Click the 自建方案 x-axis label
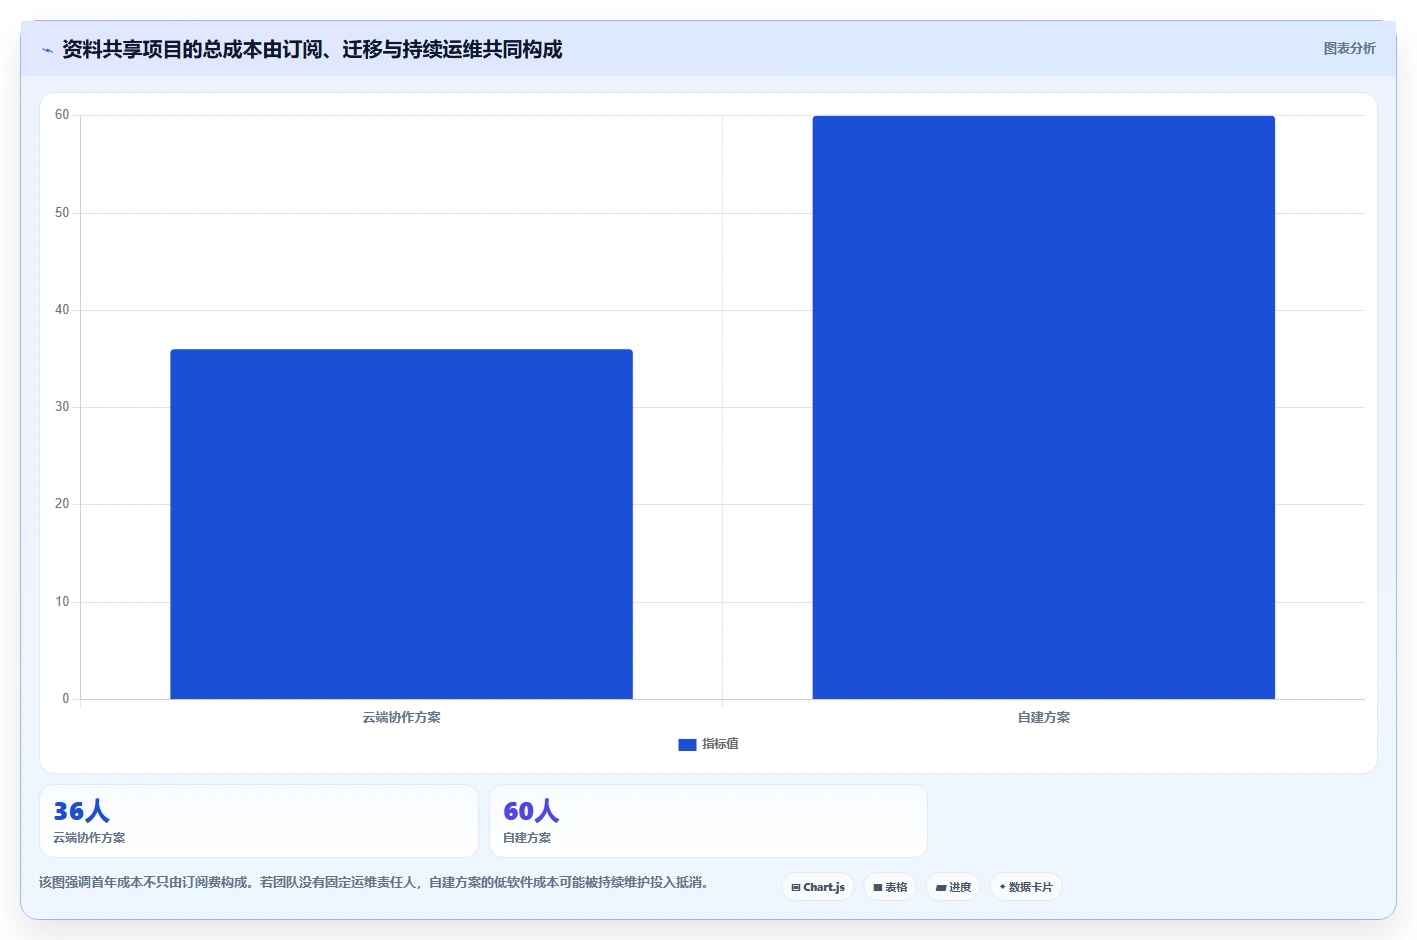The image size is (1417, 940). tap(1043, 717)
